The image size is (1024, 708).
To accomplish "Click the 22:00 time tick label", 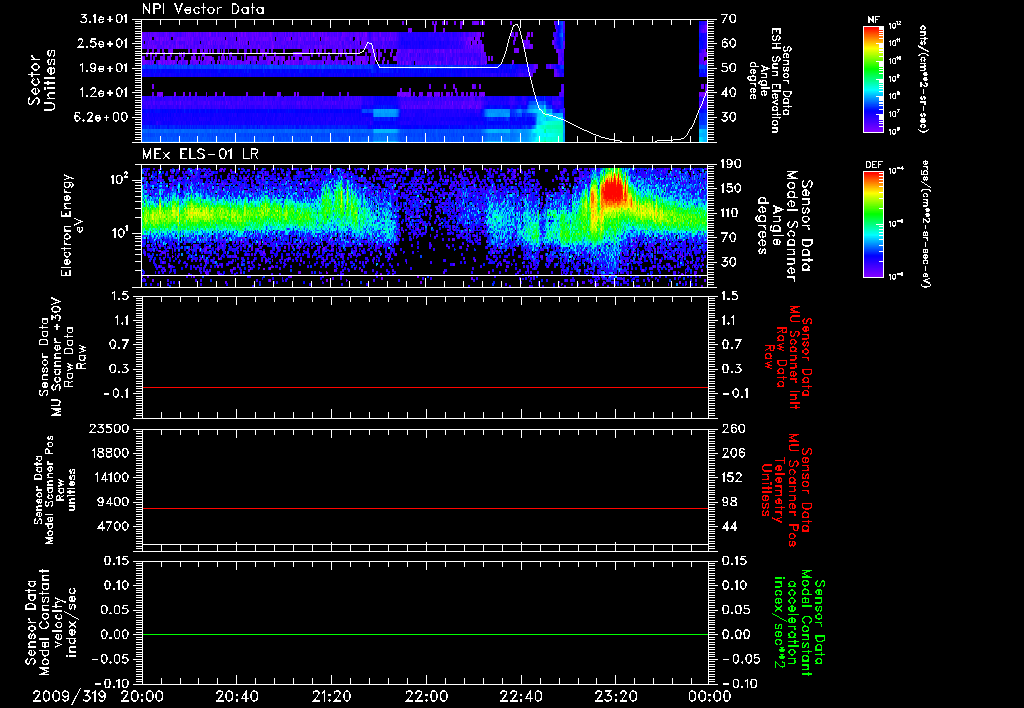I will (x=426, y=697).
